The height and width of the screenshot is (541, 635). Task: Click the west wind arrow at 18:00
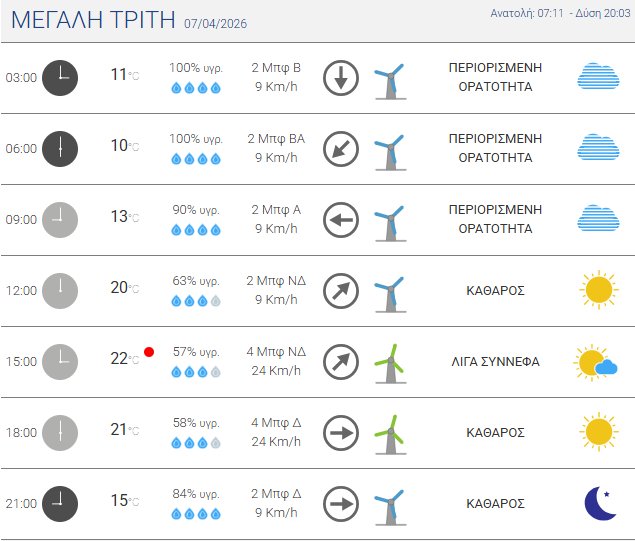(341, 433)
